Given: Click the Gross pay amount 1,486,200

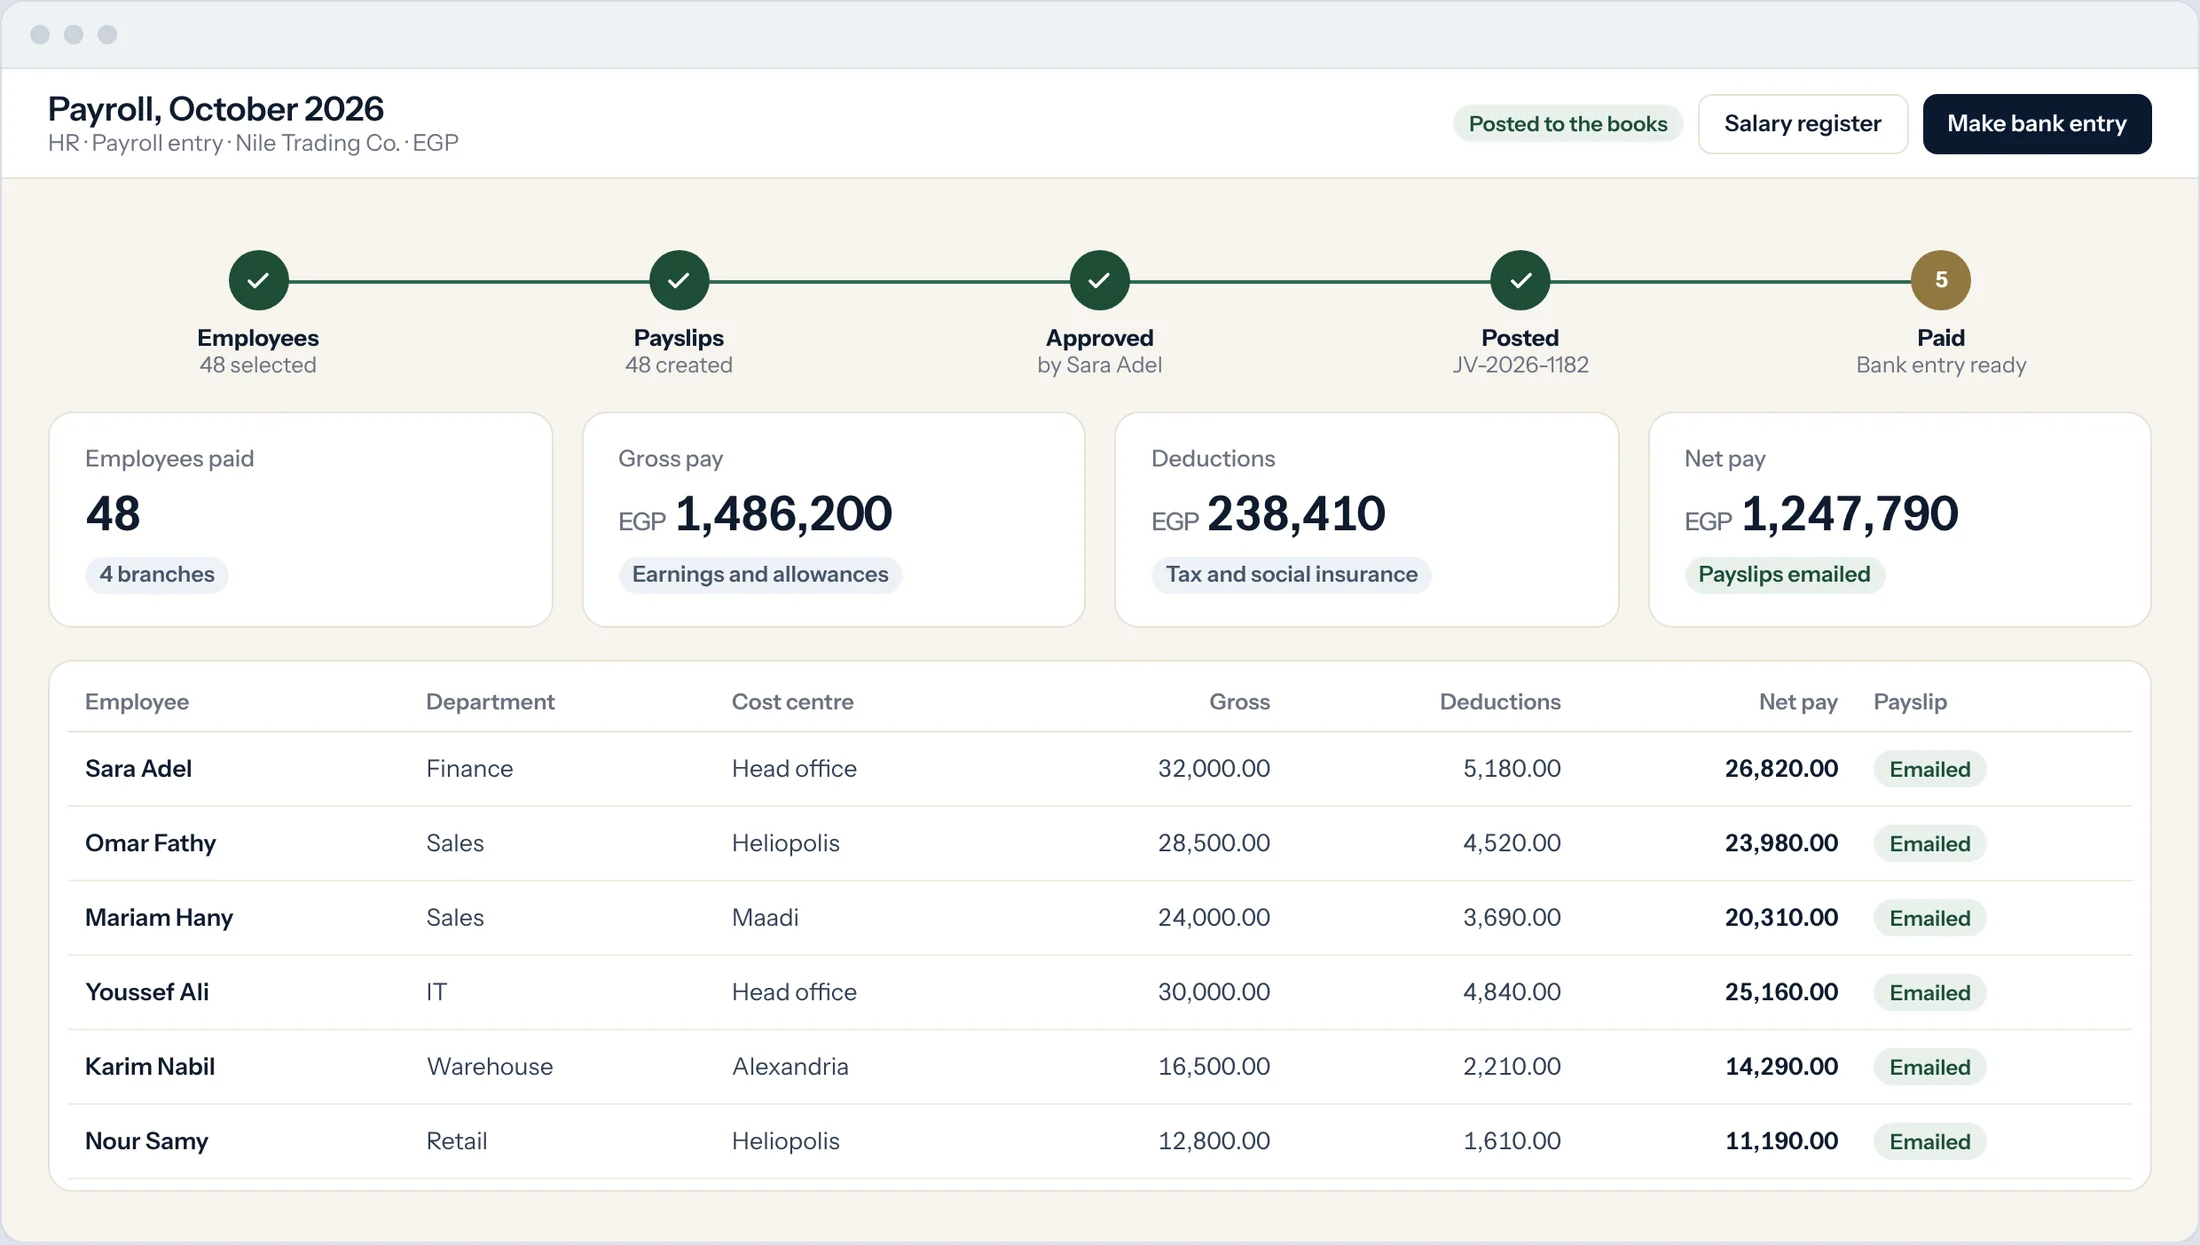Looking at the screenshot, I should point(783,514).
